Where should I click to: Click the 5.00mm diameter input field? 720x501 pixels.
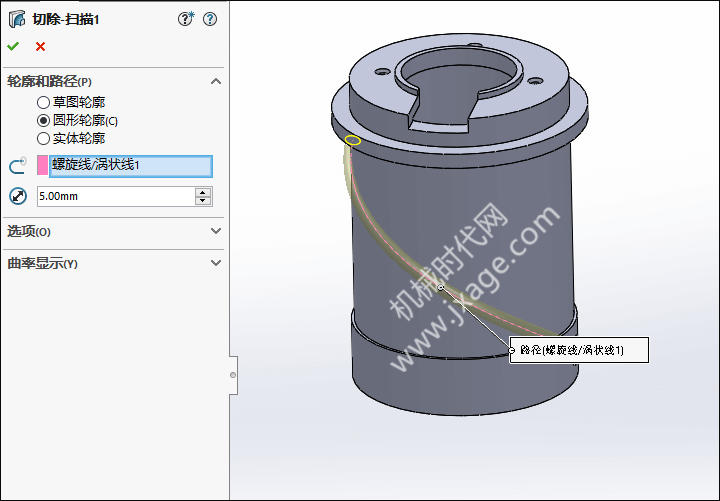pyautogui.click(x=116, y=196)
